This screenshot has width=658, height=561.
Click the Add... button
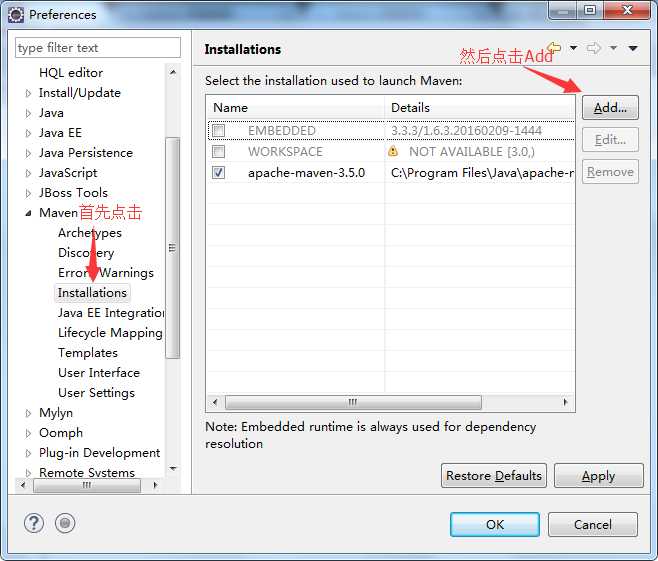click(610, 108)
